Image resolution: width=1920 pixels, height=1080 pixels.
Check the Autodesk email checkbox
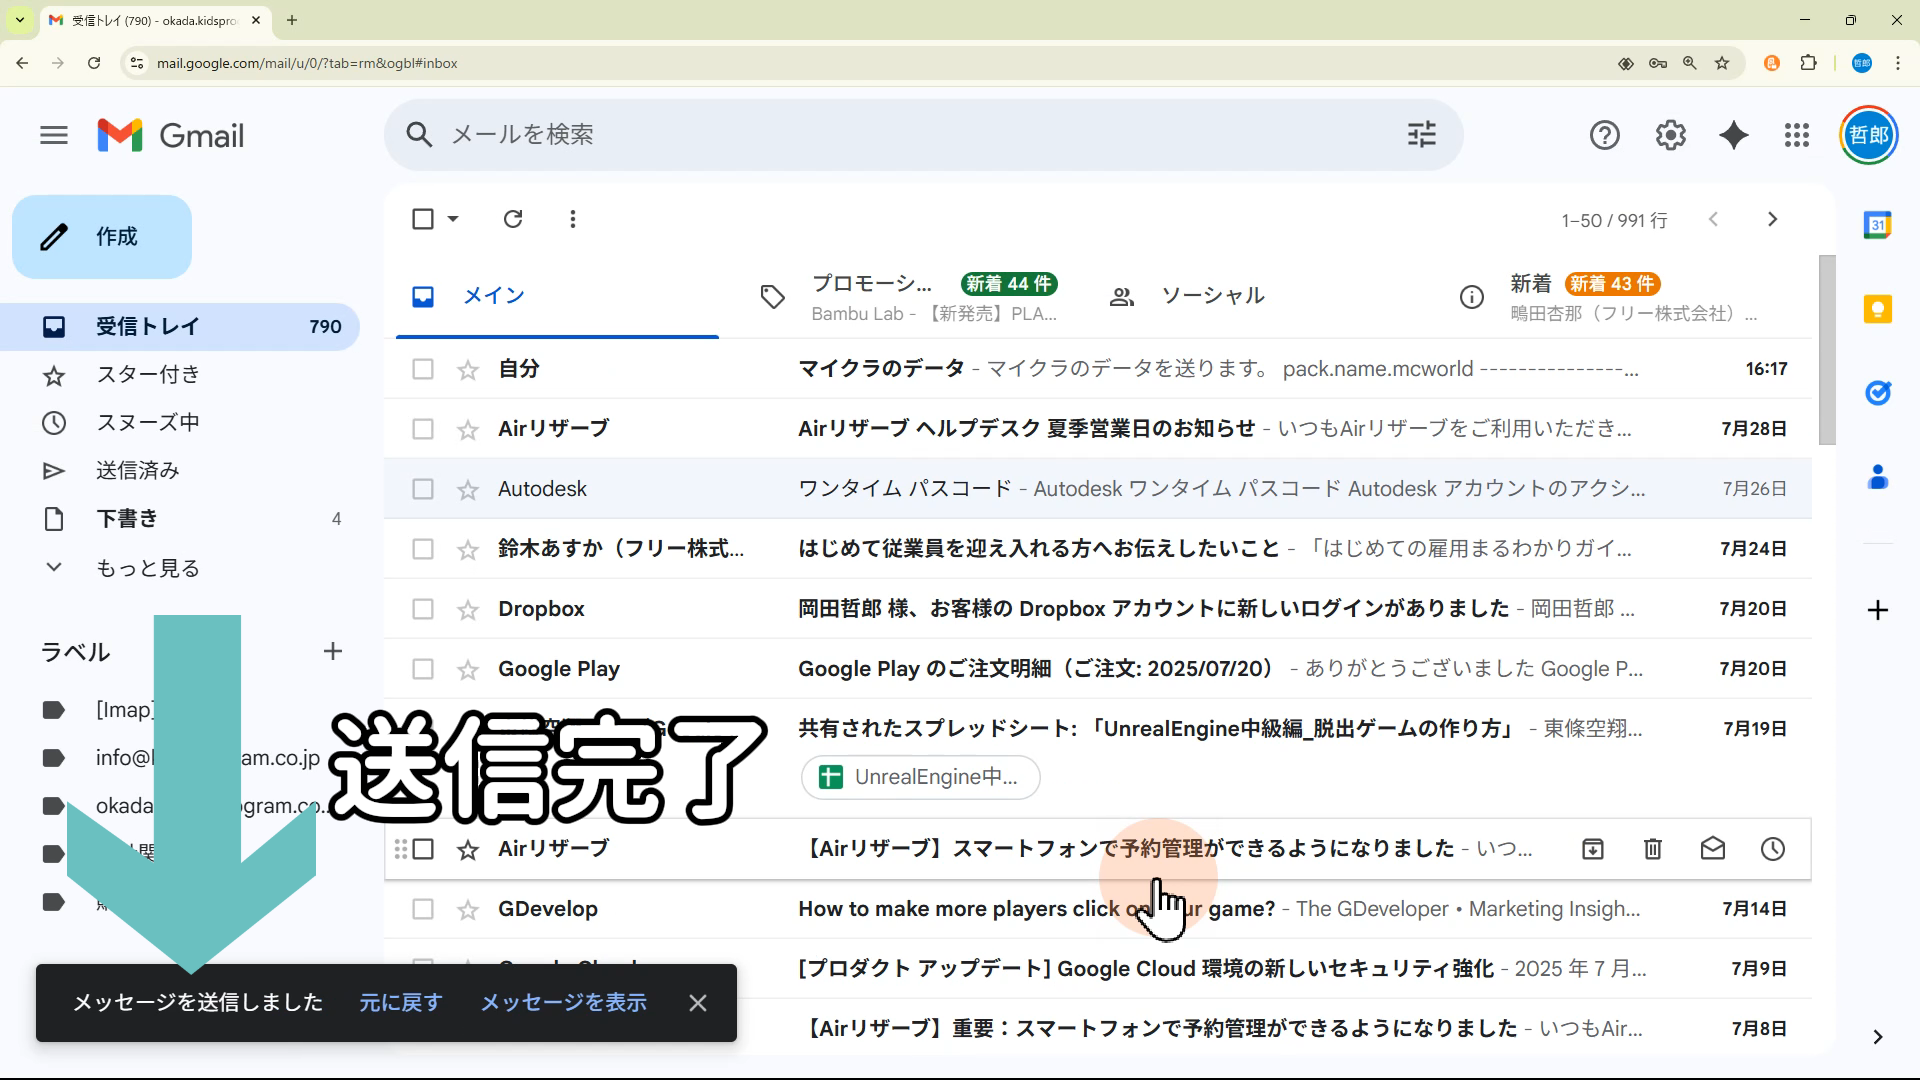(423, 489)
